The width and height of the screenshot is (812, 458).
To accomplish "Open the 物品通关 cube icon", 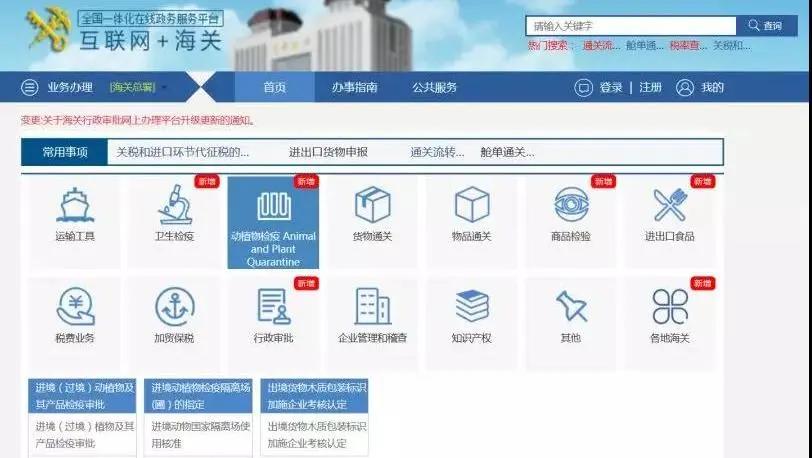I will pyautogui.click(x=472, y=205).
